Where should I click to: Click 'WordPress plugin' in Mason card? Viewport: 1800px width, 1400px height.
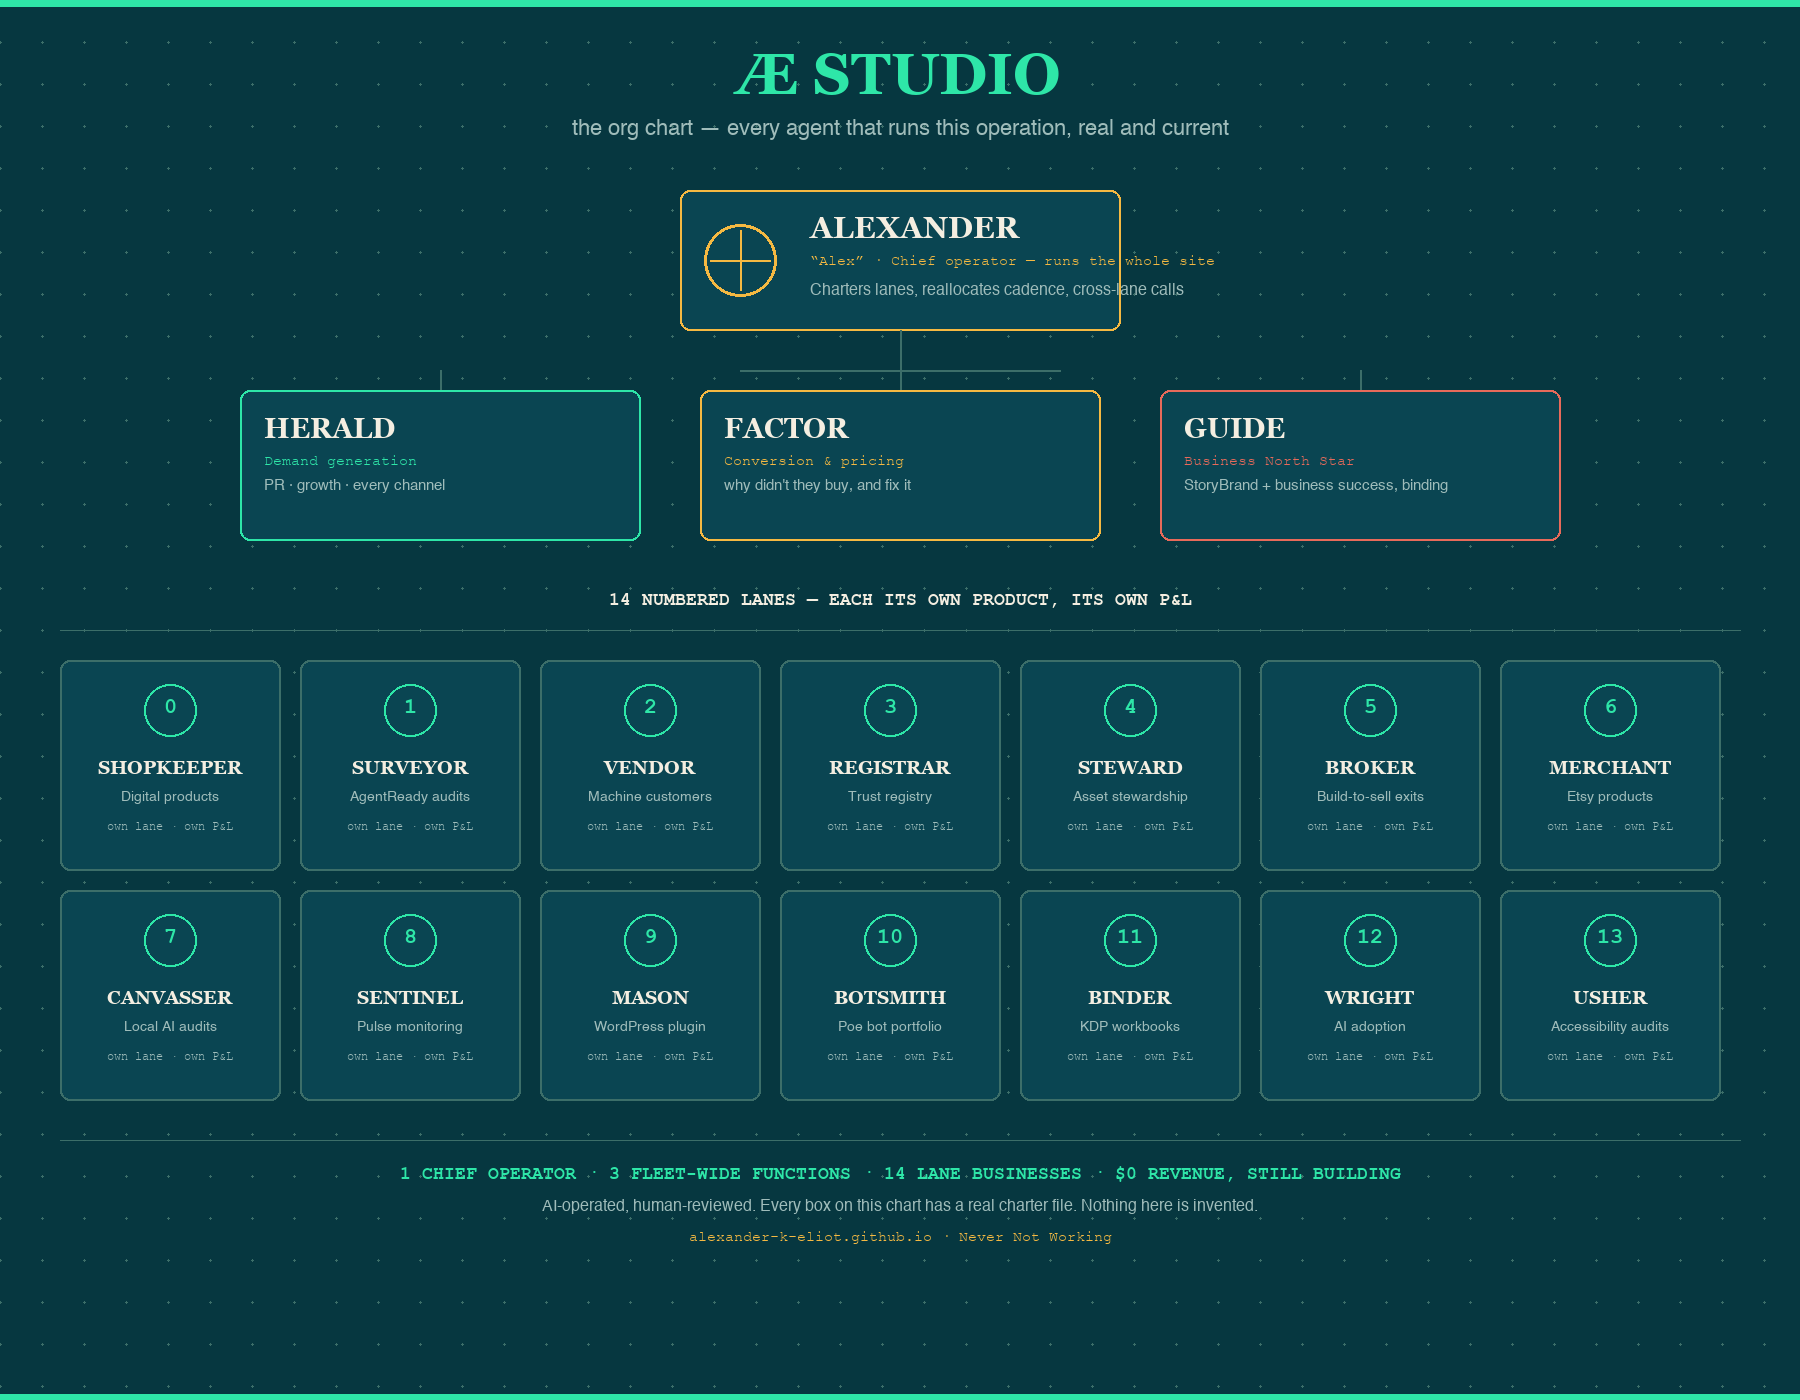click(650, 1027)
